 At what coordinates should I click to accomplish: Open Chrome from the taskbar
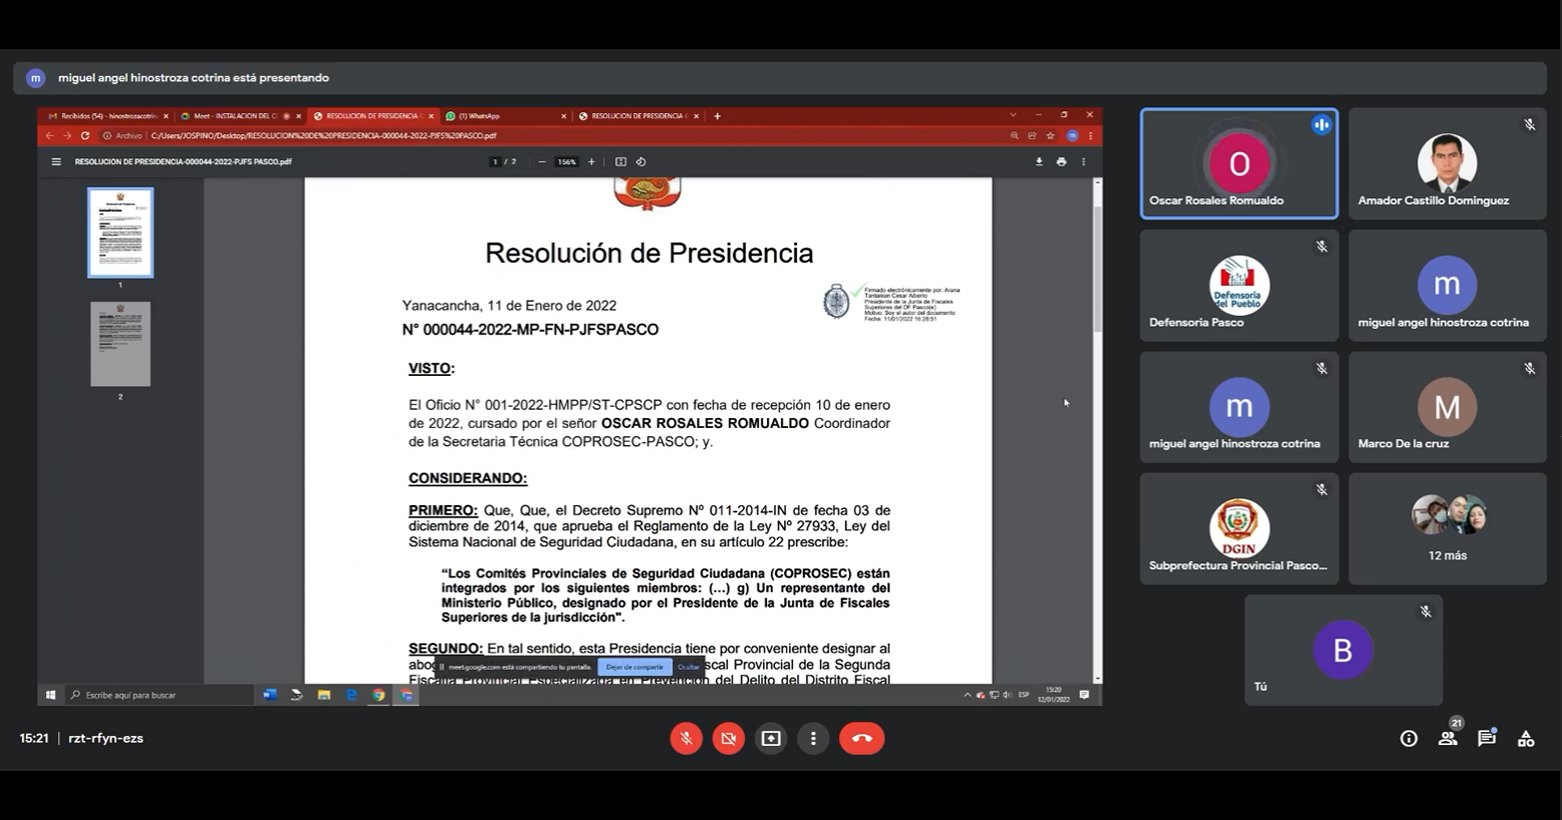tap(379, 695)
